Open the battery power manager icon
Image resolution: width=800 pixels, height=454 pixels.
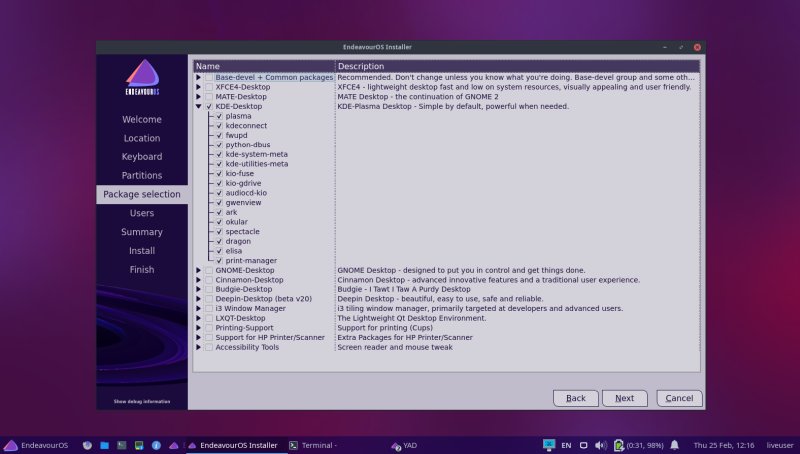point(619,445)
